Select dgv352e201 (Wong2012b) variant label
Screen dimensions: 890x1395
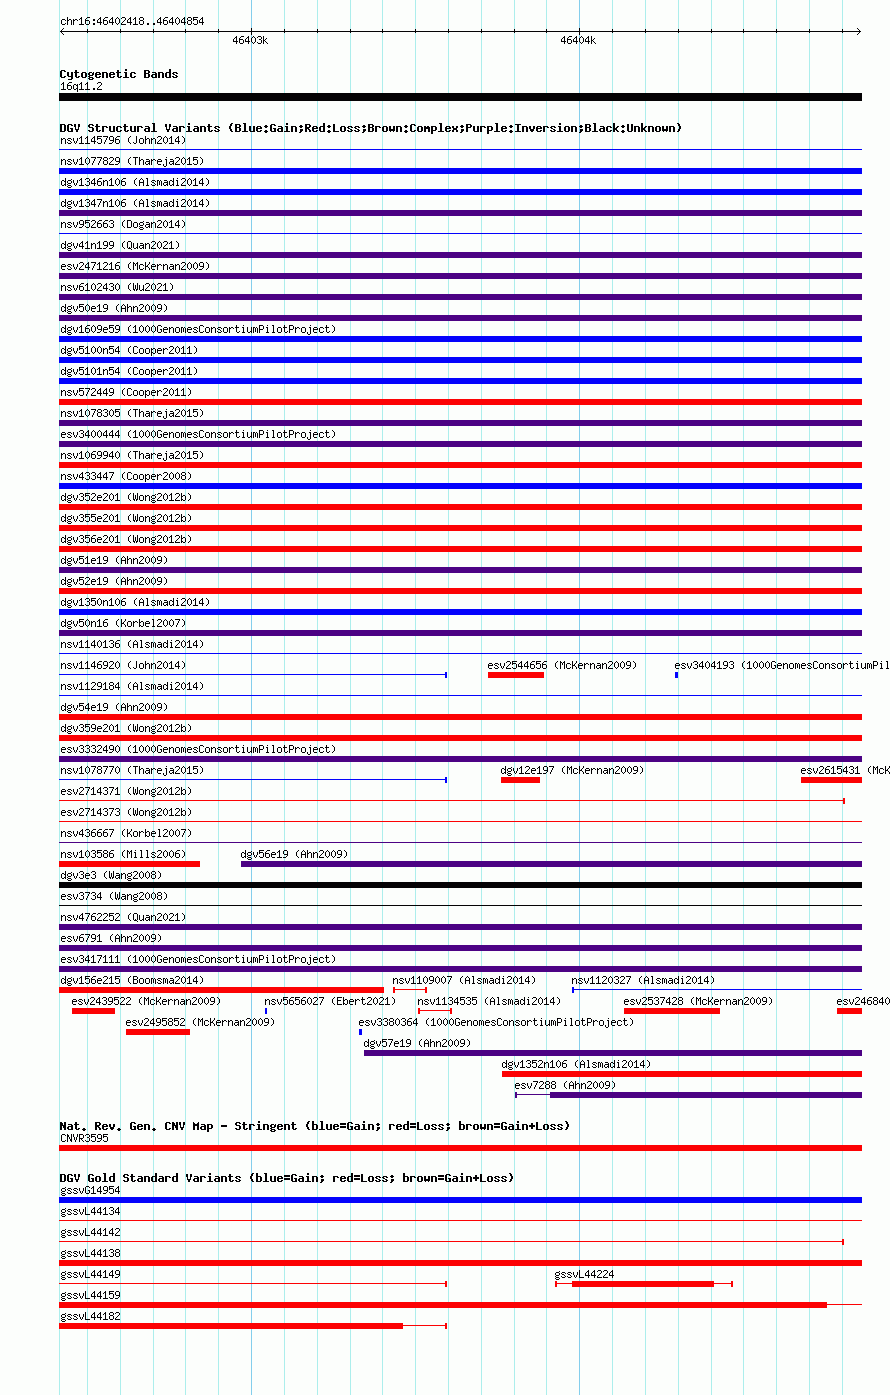(x=126, y=497)
